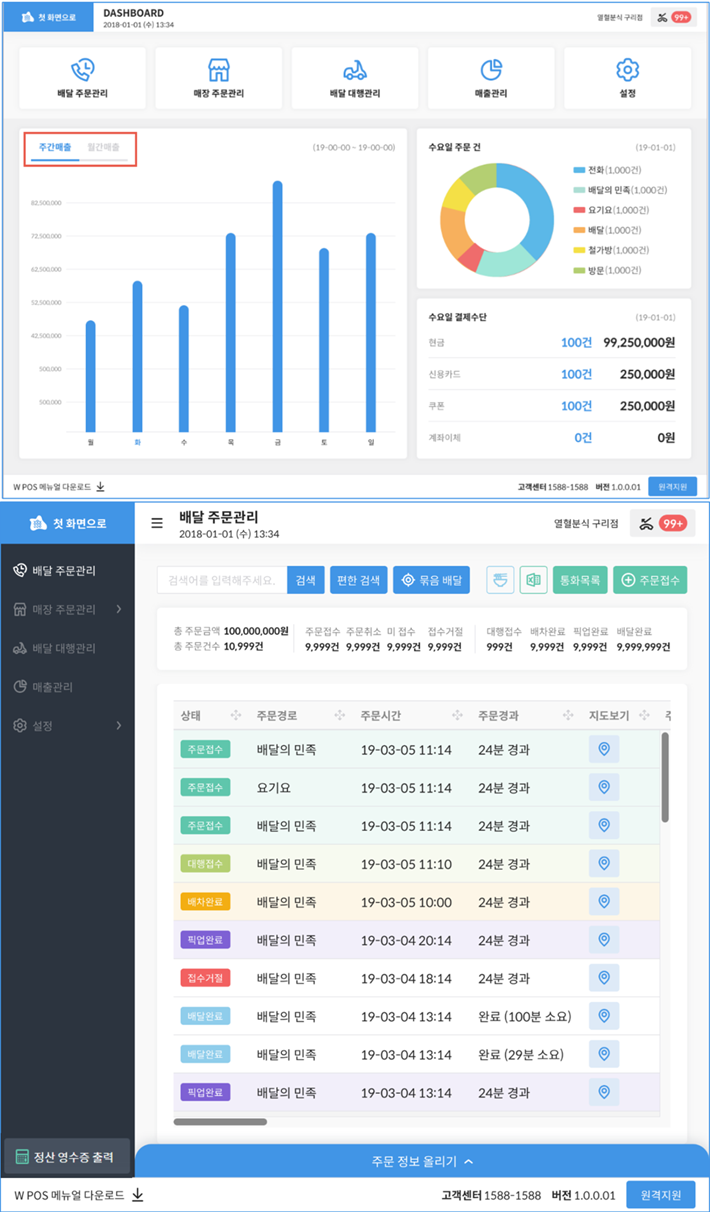
Task: Click the move handle on the 지도보기 column
Action: [645, 715]
